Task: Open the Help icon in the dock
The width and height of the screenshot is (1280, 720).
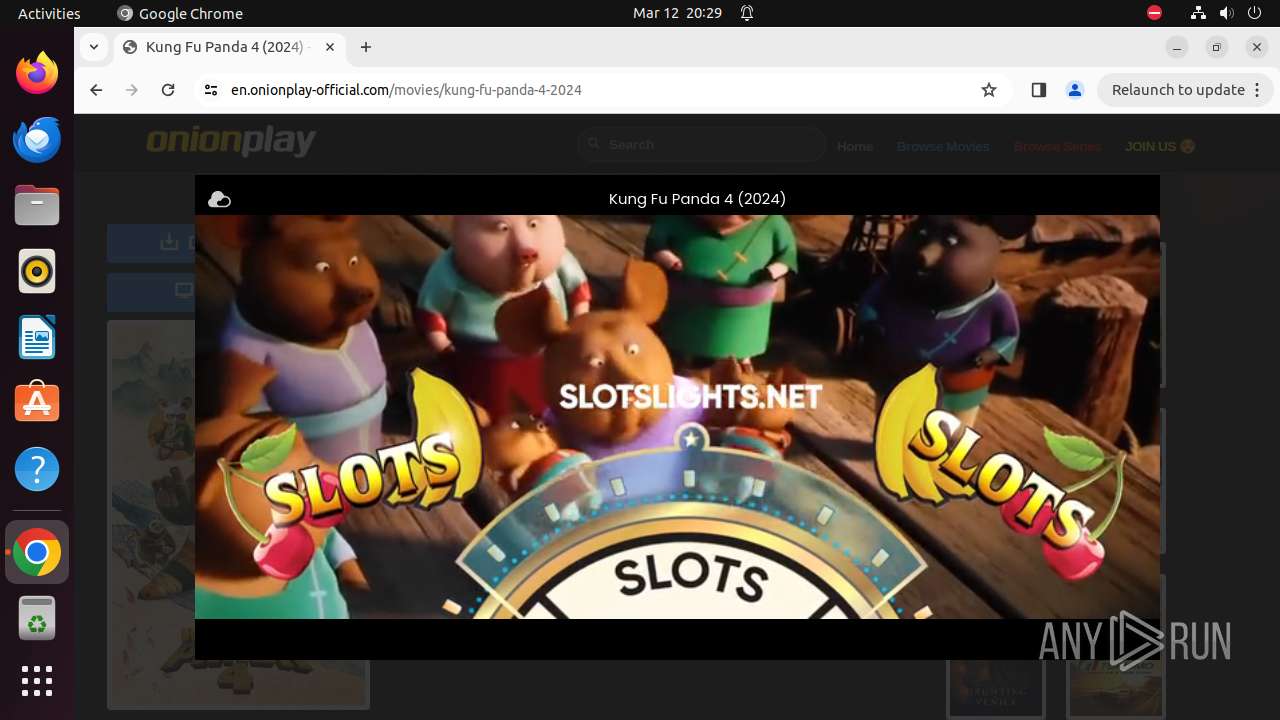Action: (37, 469)
